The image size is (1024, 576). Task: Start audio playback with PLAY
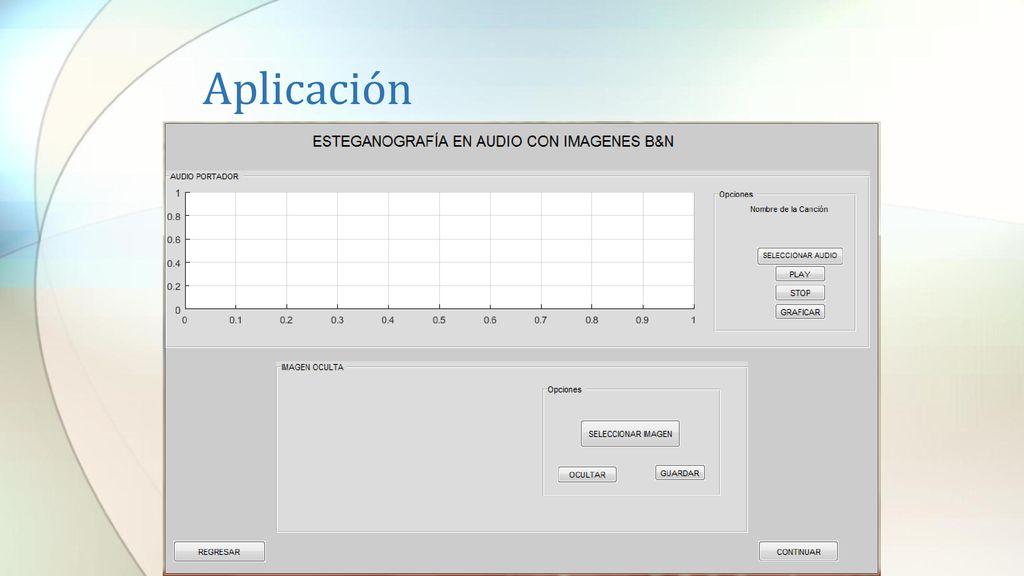point(799,274)
